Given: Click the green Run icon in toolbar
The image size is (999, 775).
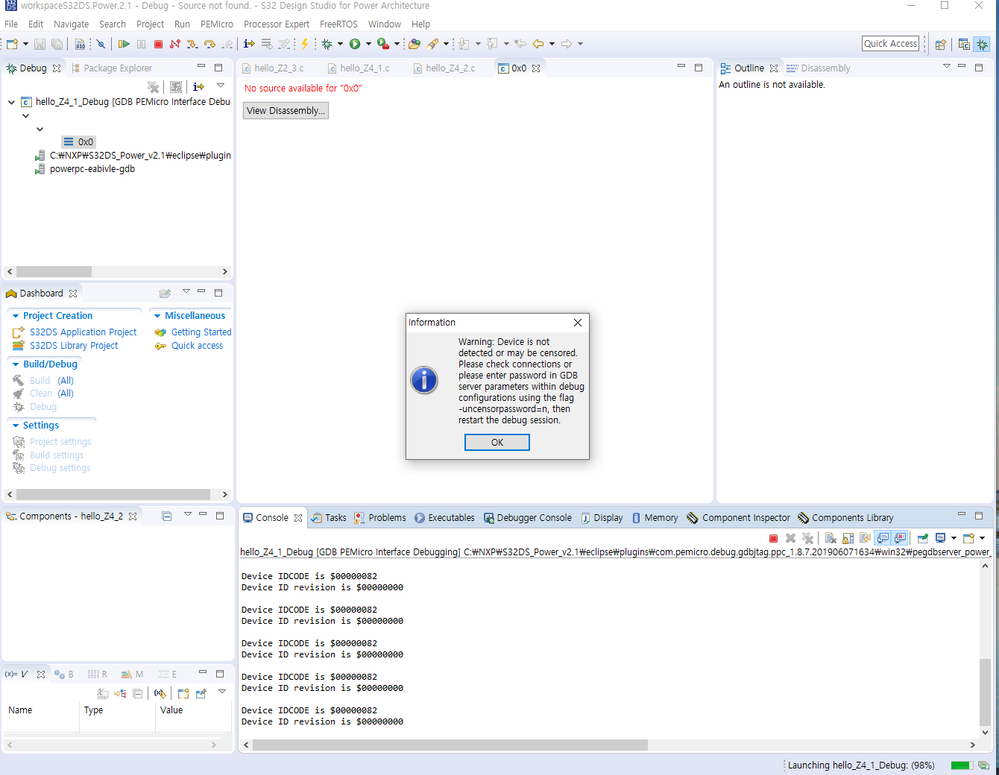Looking at the screenshot, I should tap(355, 44).
